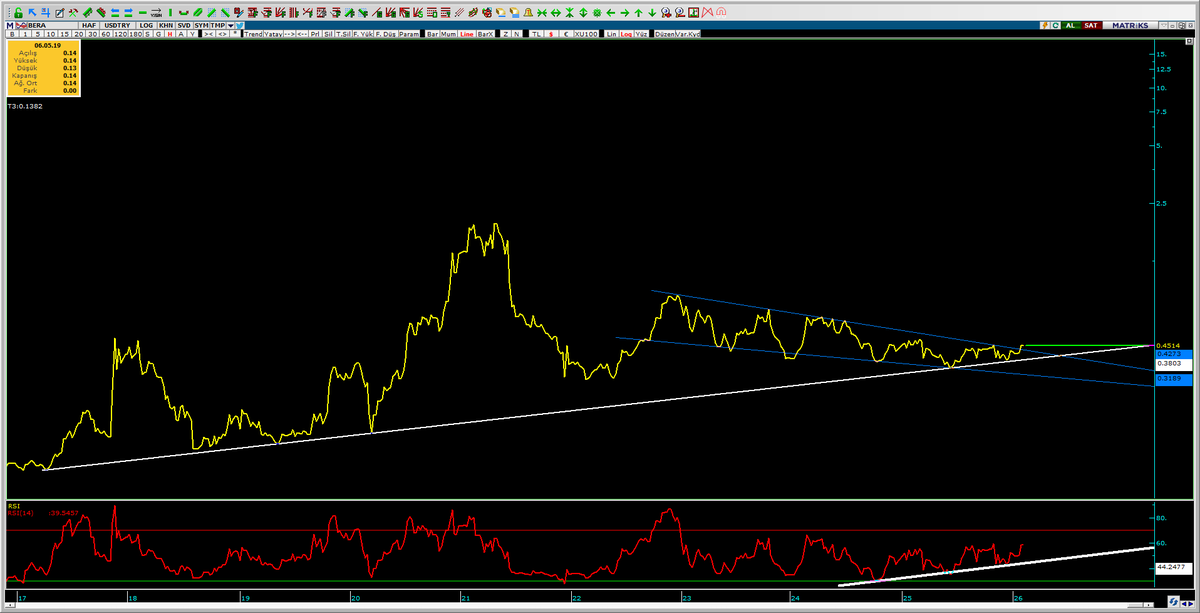
Task: Open the dropdown arrow next to TMP
Action: pos(232,24)
